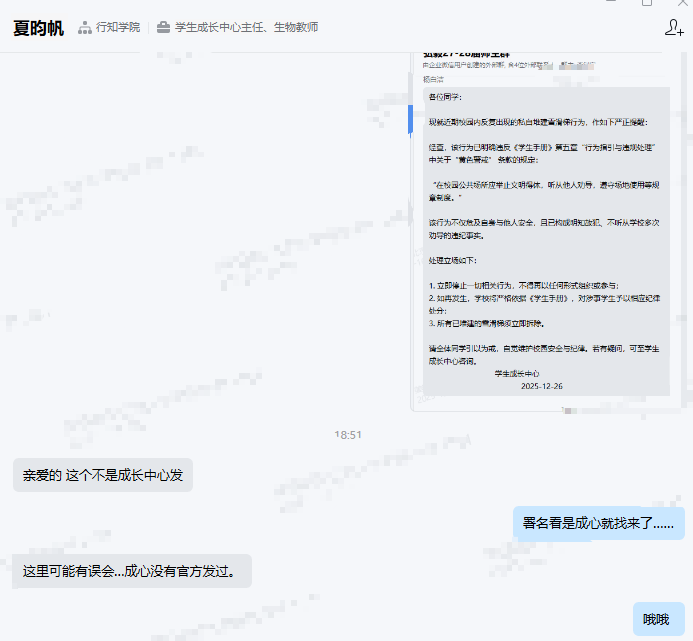
Task: Maximize the chat window
Action: pos(647,2)
